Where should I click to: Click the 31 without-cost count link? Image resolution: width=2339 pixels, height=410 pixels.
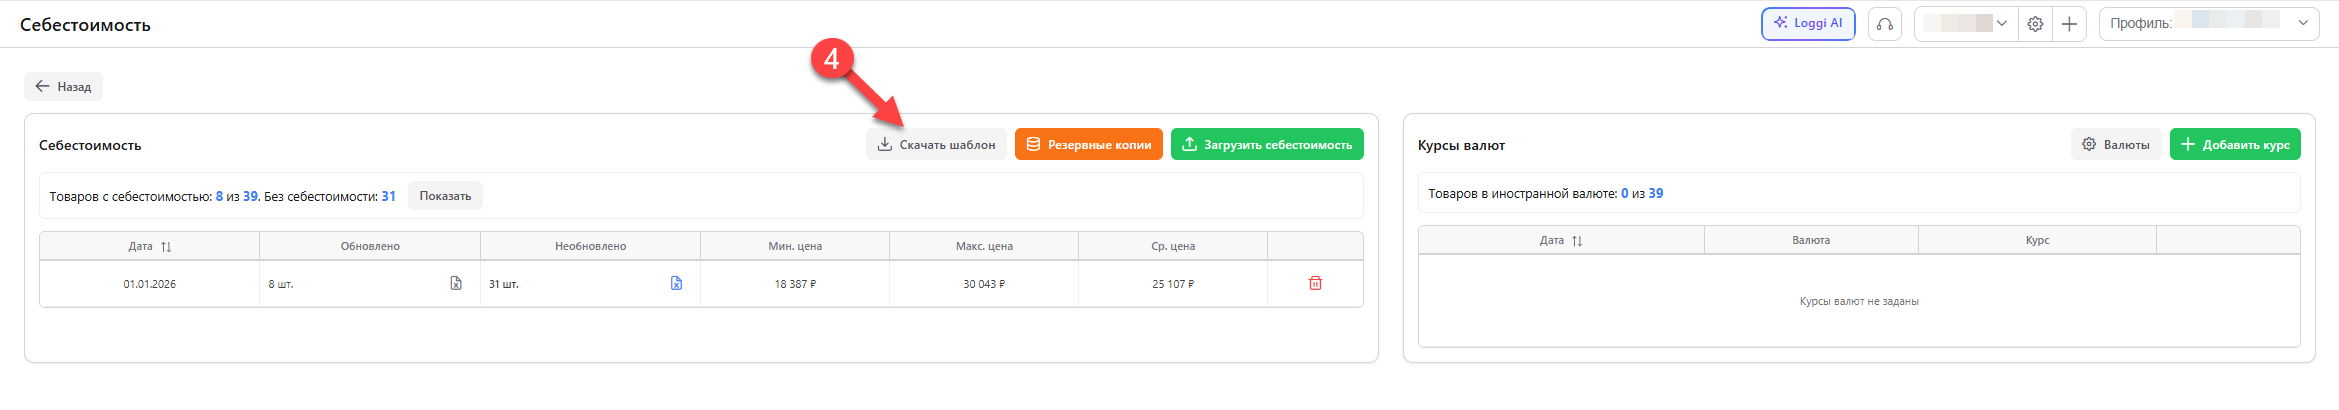click(388, 196)
